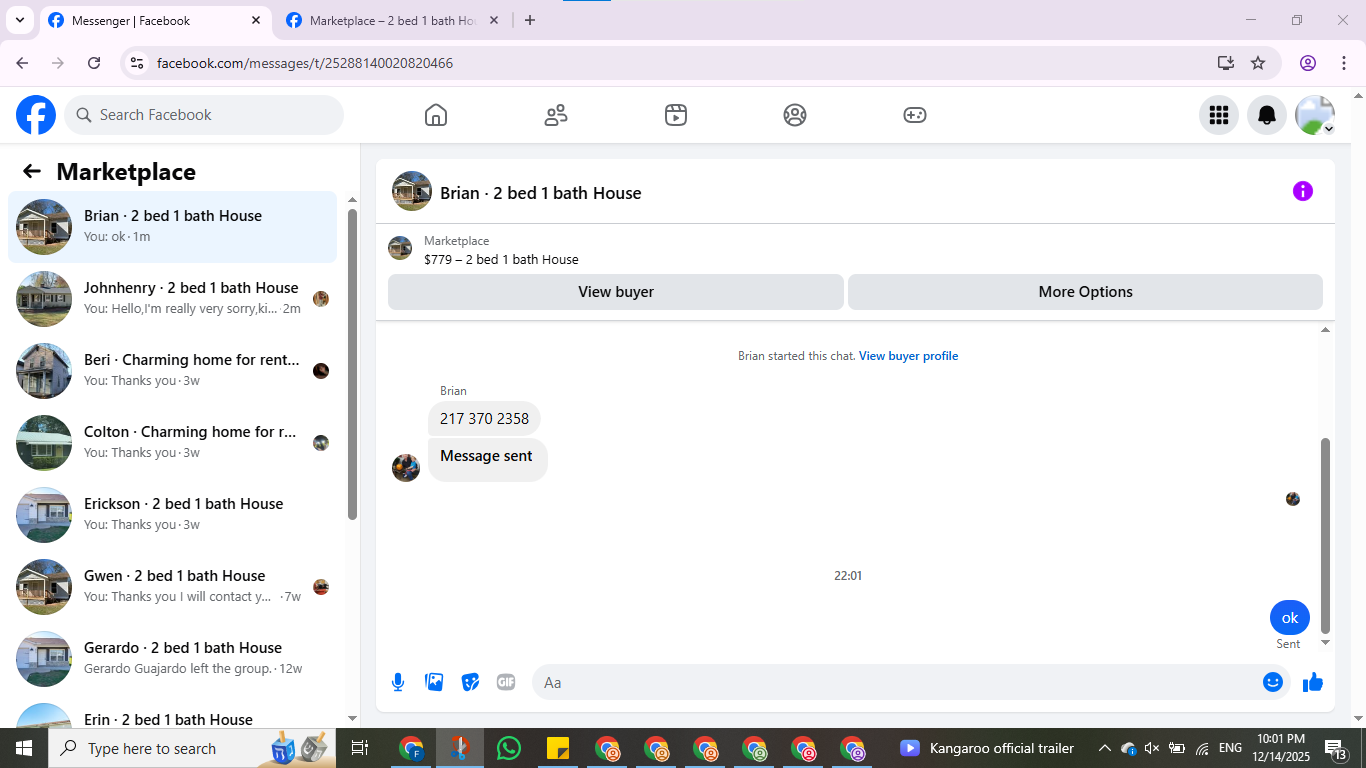Click the Message sent bubble
Image resolution: width=1366 pixels, height=768 pixels.
[x=487, y=459]
